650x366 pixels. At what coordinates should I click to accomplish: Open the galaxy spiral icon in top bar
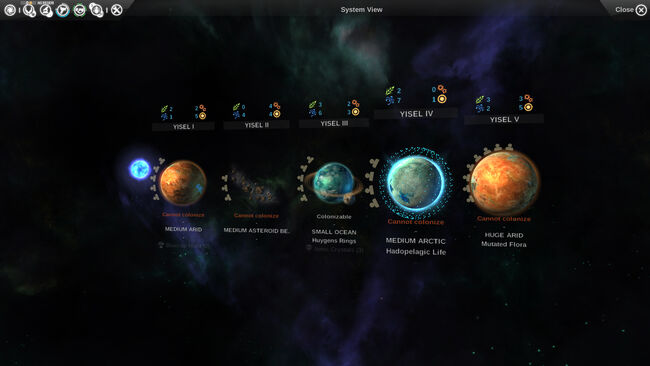(10, 10)
